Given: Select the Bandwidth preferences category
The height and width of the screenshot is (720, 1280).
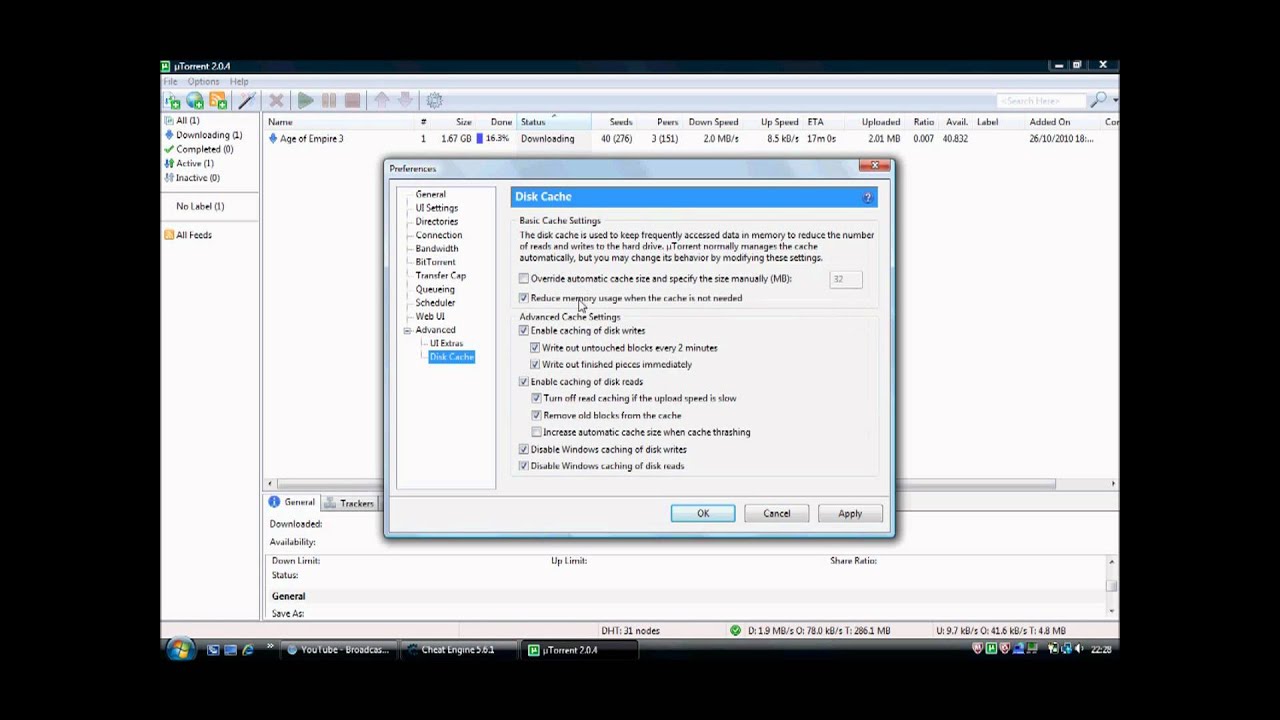Looking at the screenshot, I should pyautogui.click(x=437, y=248).
